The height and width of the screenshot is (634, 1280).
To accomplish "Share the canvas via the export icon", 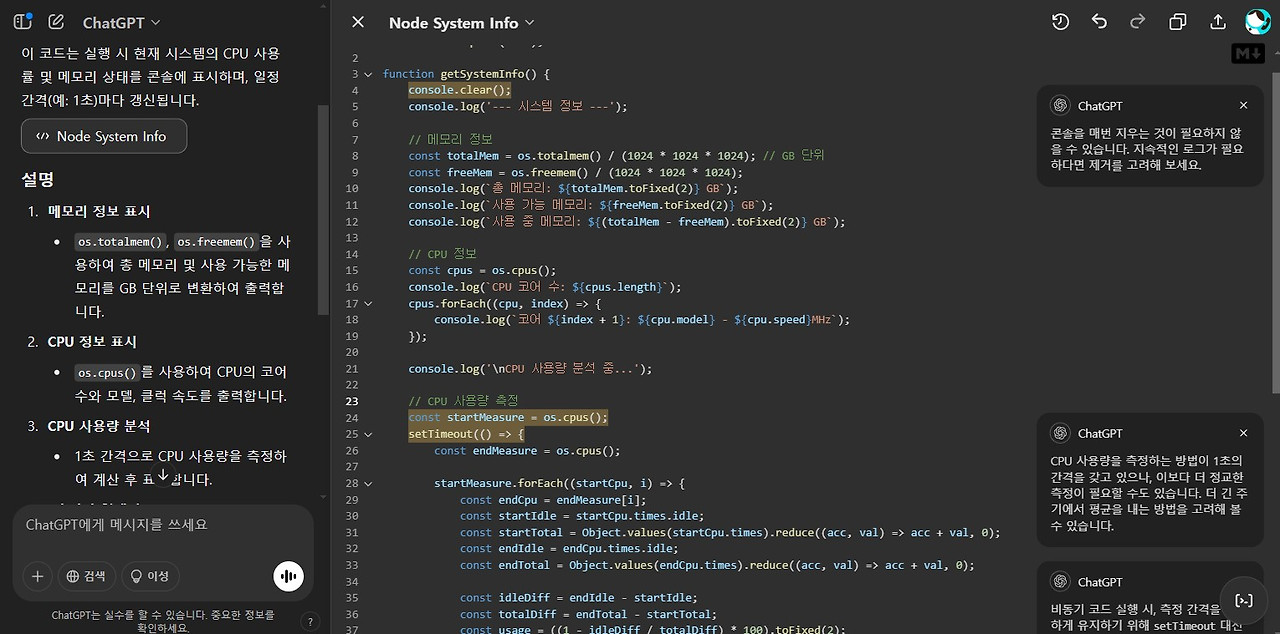I will pyautogui.click(x=1216, y=21).
